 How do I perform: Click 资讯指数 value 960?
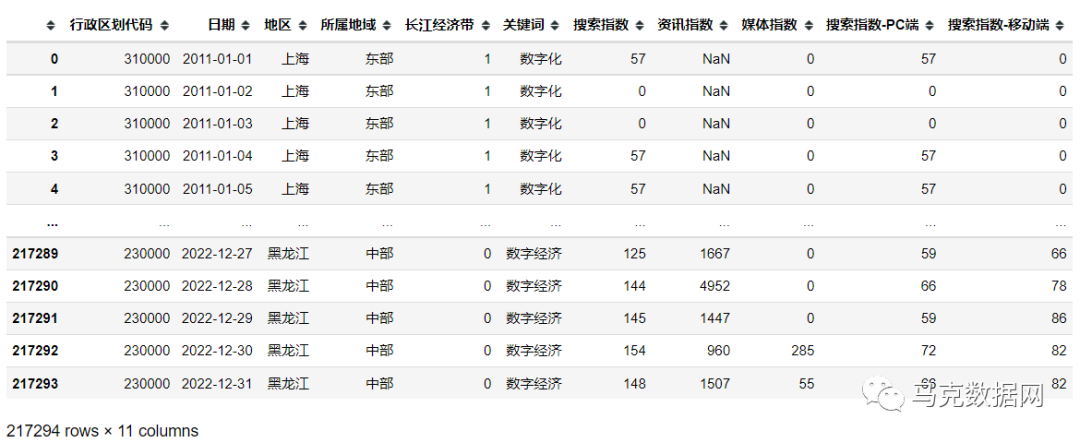pos(719,351)
